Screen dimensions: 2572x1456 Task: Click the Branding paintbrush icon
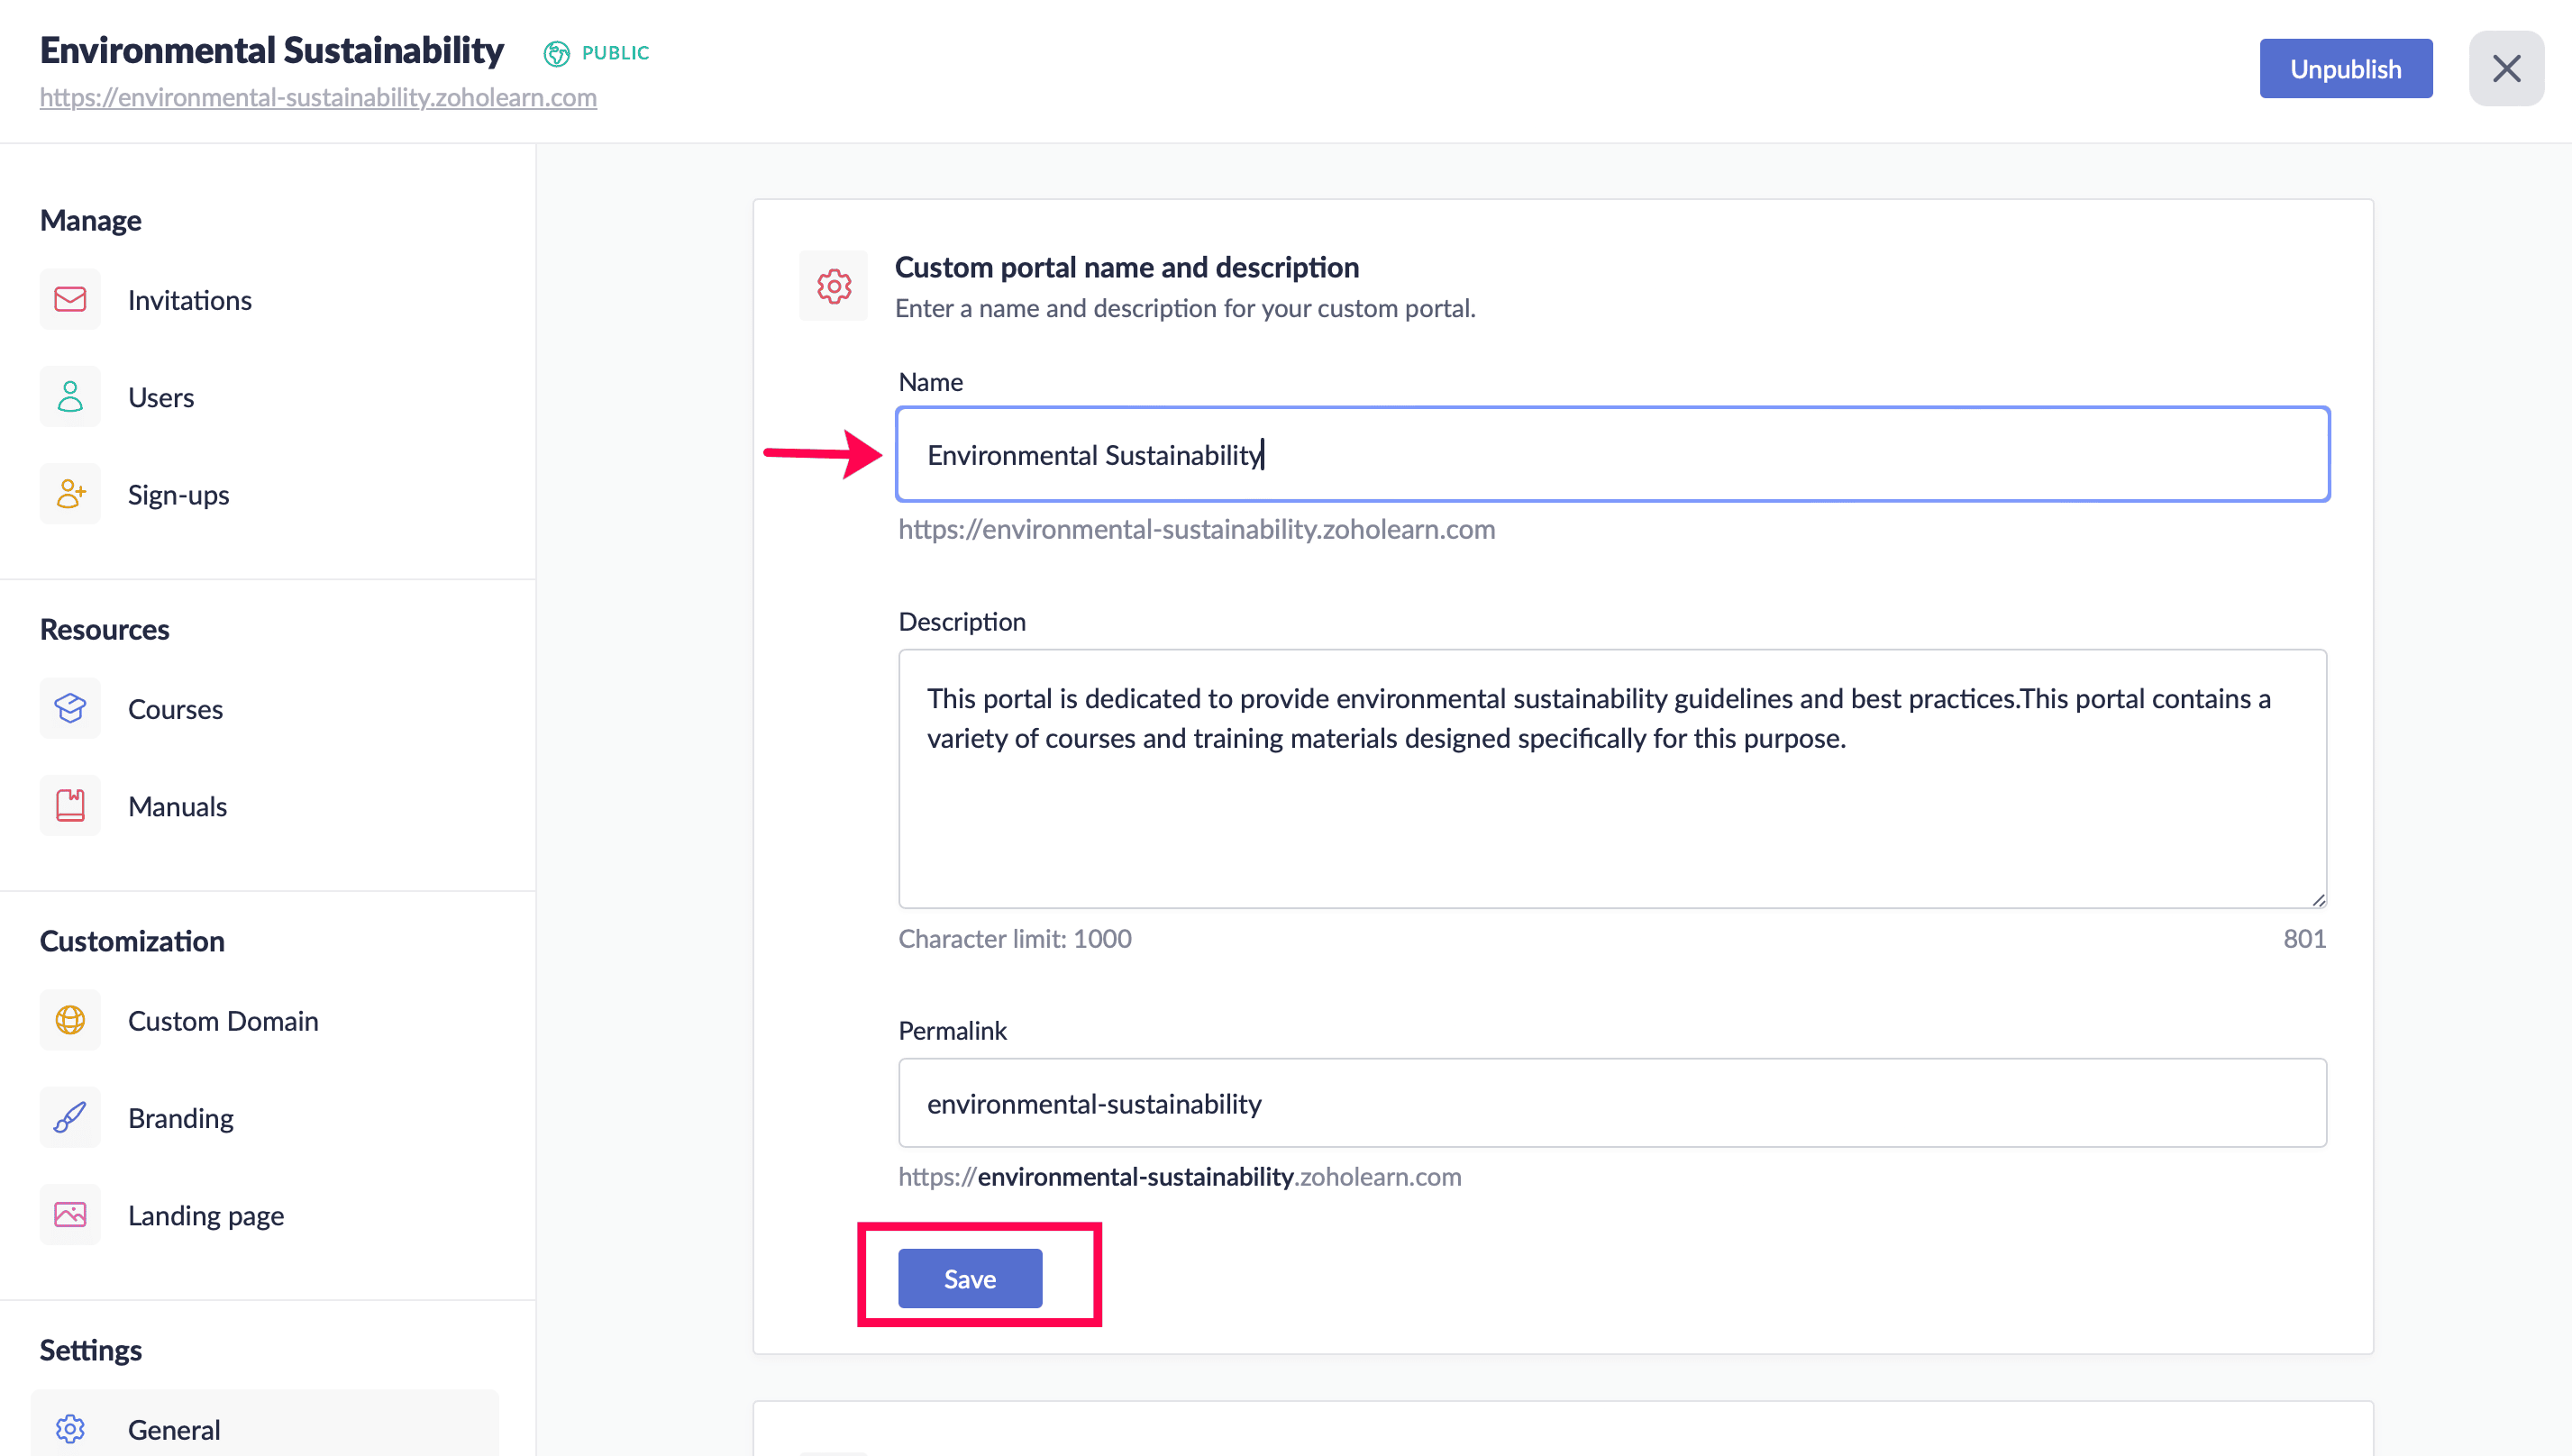[x=70, y=1117]
